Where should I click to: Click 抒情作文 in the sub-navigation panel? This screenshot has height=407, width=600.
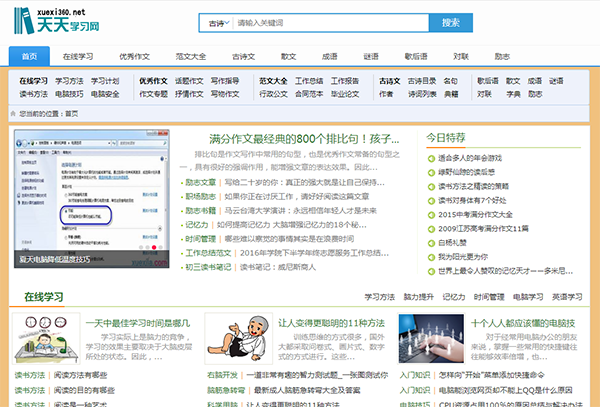(189, 94)
